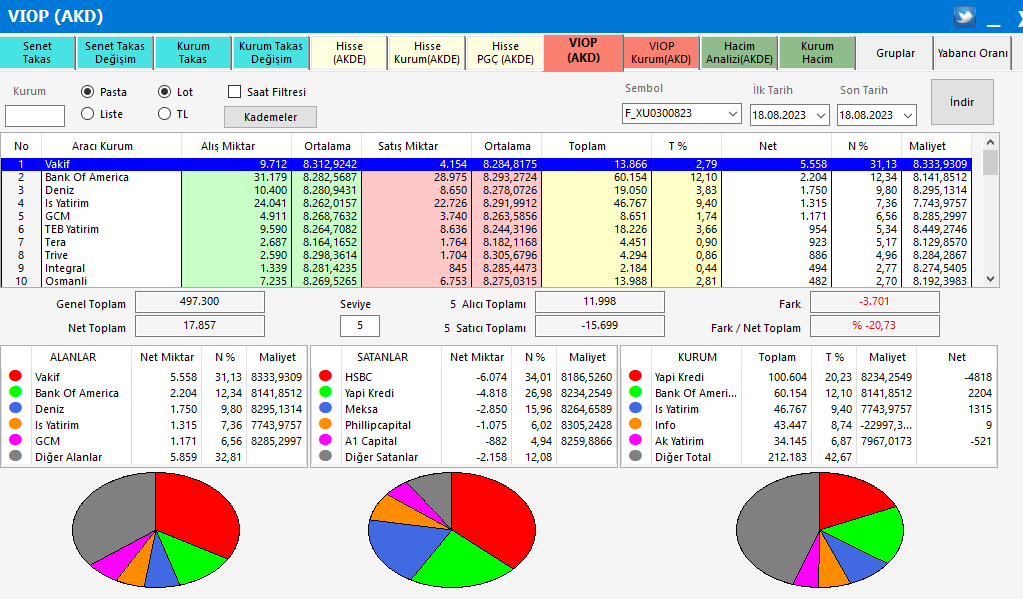Click the green swatch beside Yapi Kredi in SATANLAR
The width and height of the screenshot is (1023, 599).
coord(326,392)
